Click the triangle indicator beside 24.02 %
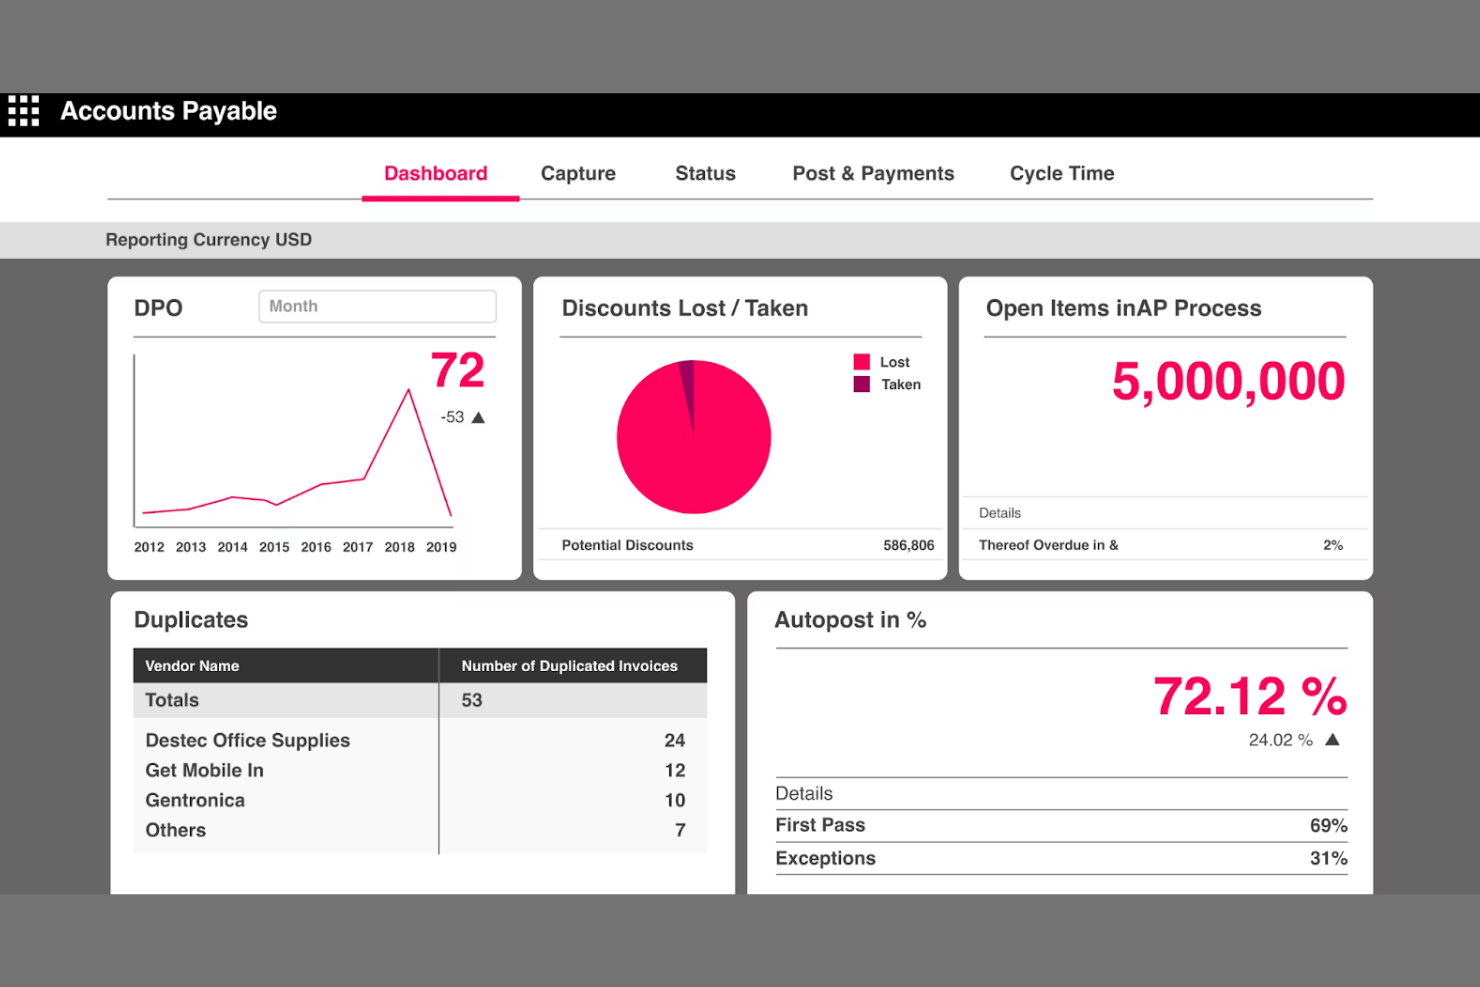The width and height of the screenshot is (1480, 987). (x=1332, y=740)
